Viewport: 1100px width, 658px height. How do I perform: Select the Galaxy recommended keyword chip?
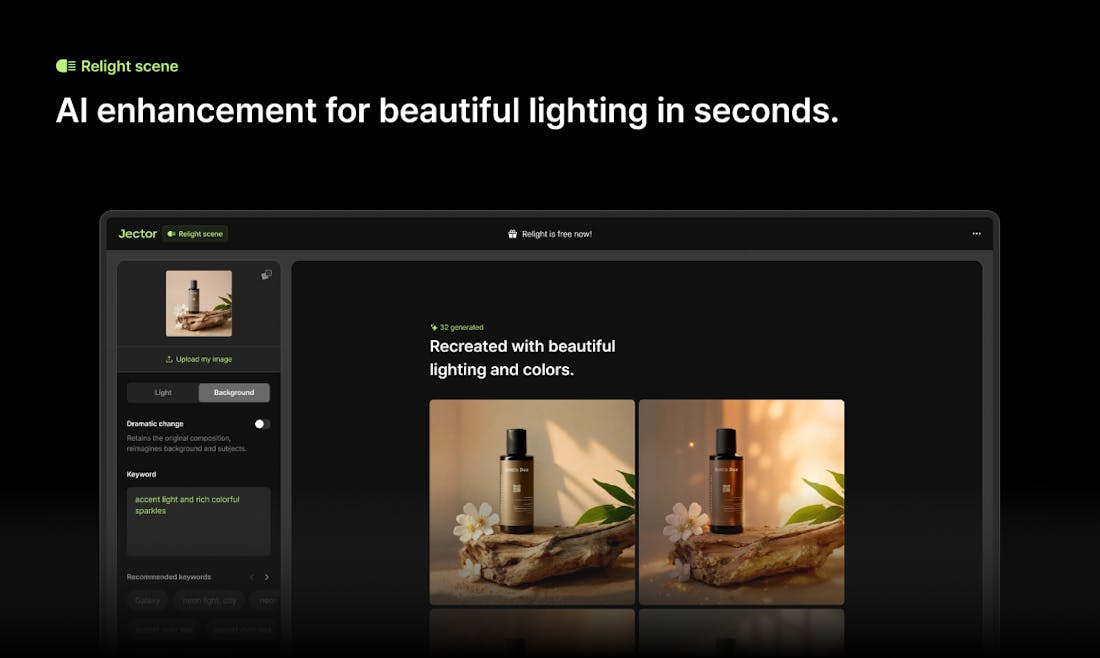pyautogui.click(x=147, y=600)
